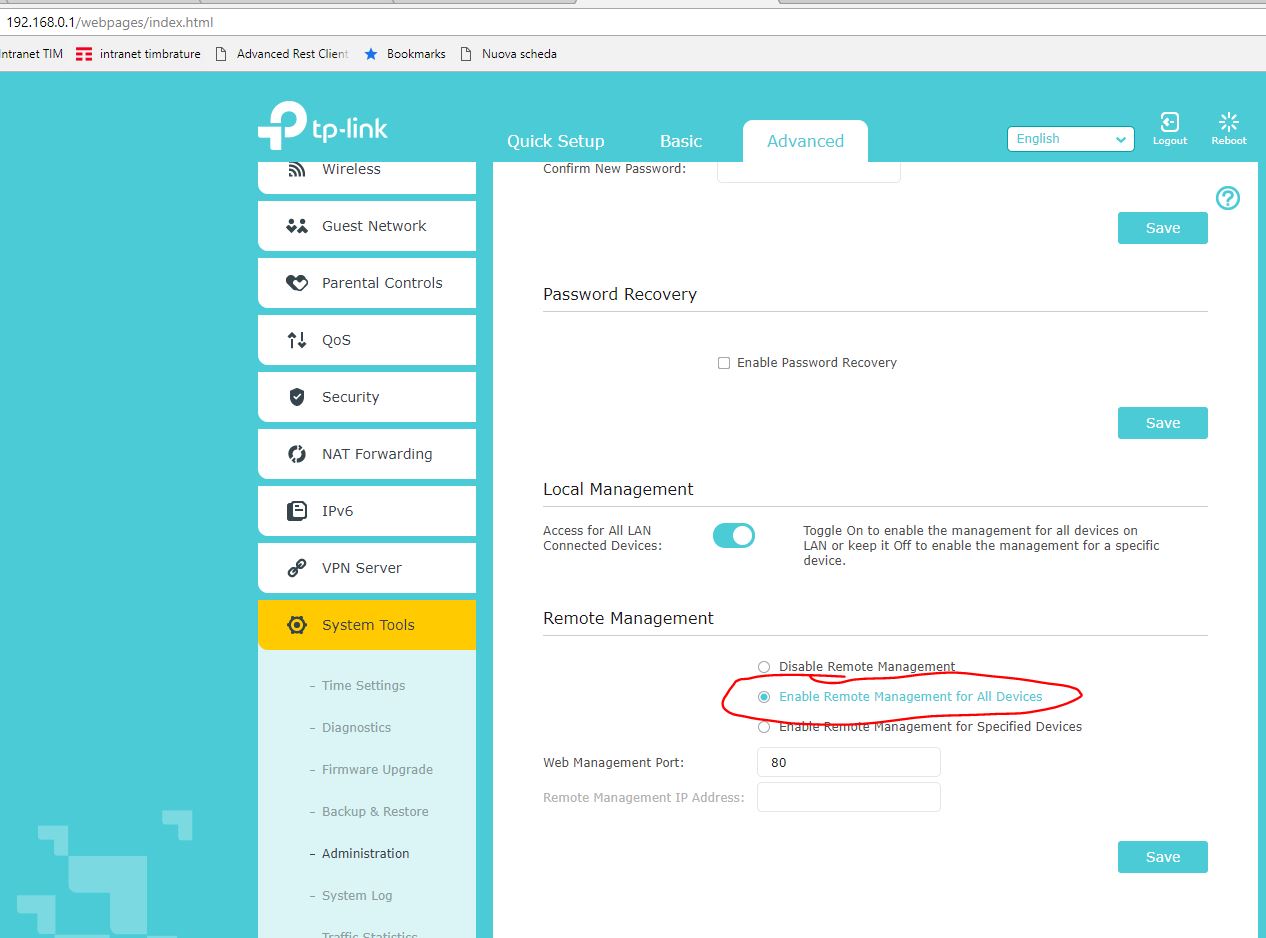1266x938 pixels.
Task: Click the Security shield icon
Action: pyautogui.click(x=297, y=397)
